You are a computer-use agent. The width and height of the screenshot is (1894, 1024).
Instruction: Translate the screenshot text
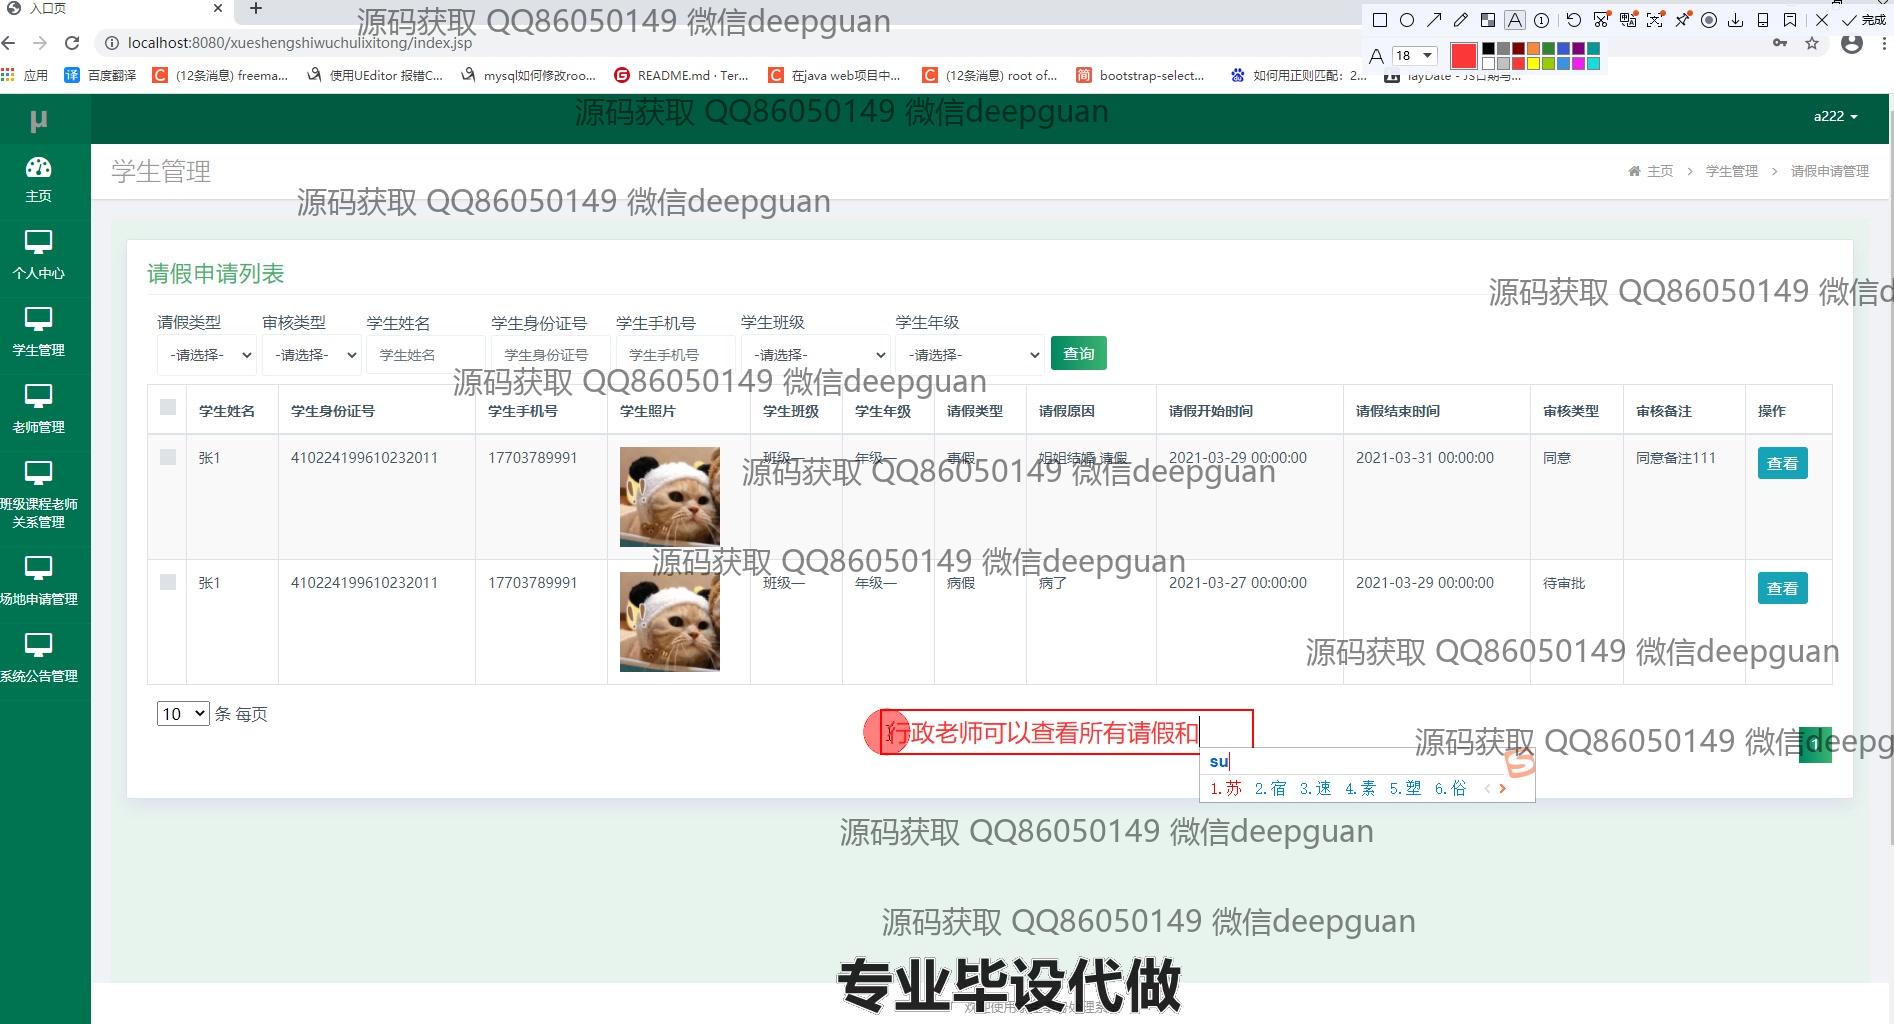(x=1628, y=20)
